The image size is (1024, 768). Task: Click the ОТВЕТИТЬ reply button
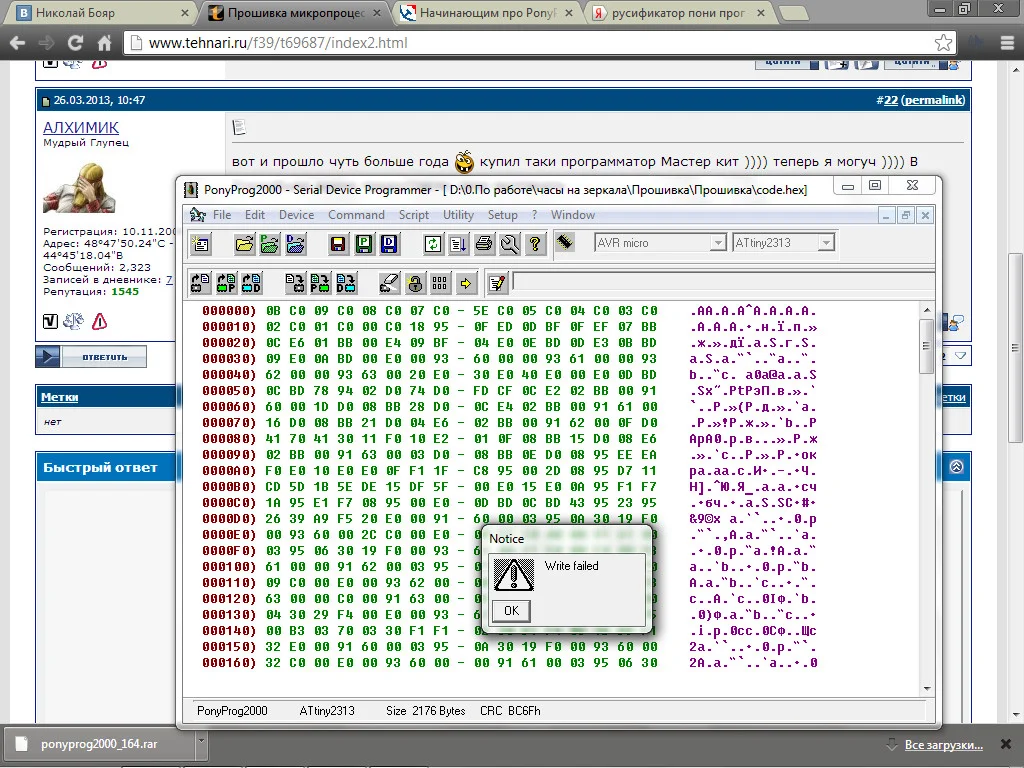pos(91,357)
